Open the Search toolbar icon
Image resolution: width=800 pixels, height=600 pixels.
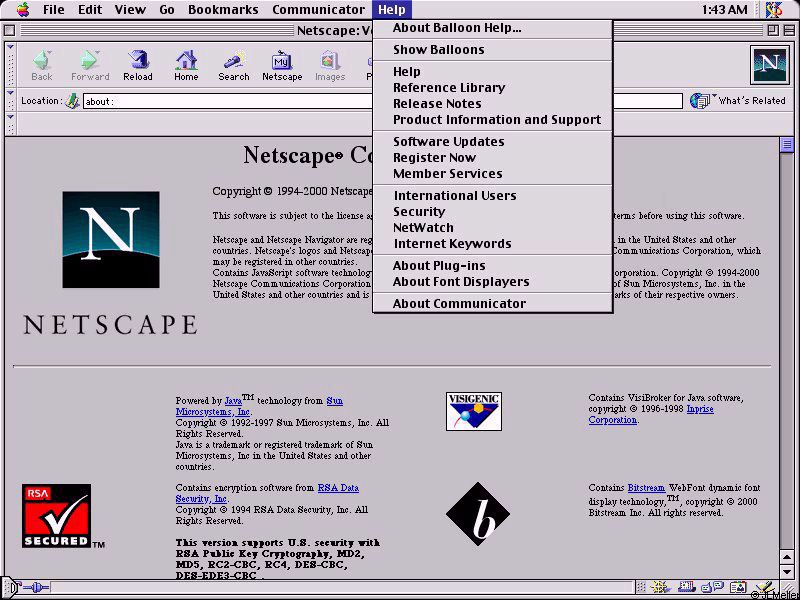tap(234, 61)
